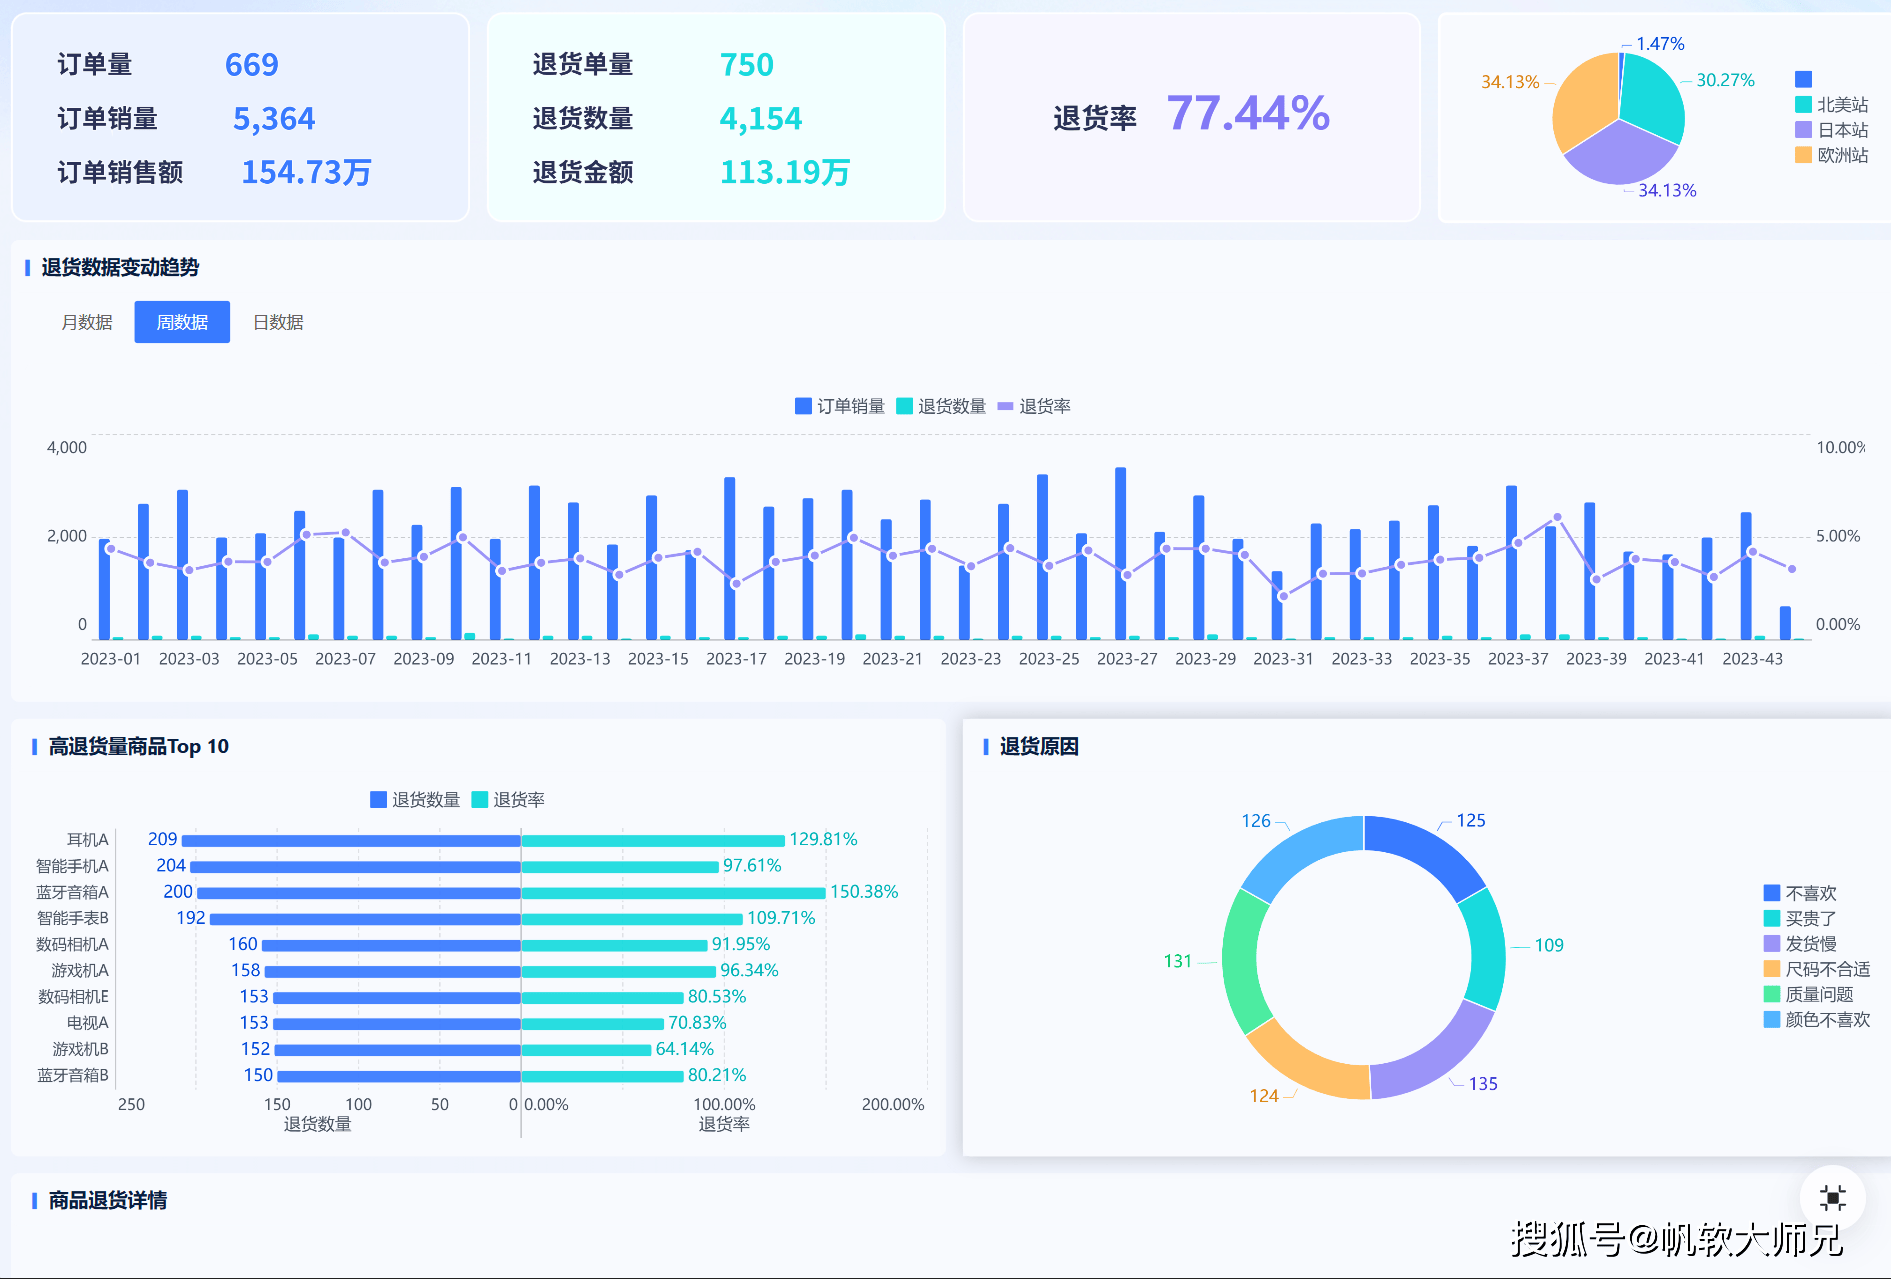This screenshot has height=1279, width=1891.
Task: Toggle 退货率 legend in Top 10 chart
Action: pyautogui.click(x=508, y=800)
